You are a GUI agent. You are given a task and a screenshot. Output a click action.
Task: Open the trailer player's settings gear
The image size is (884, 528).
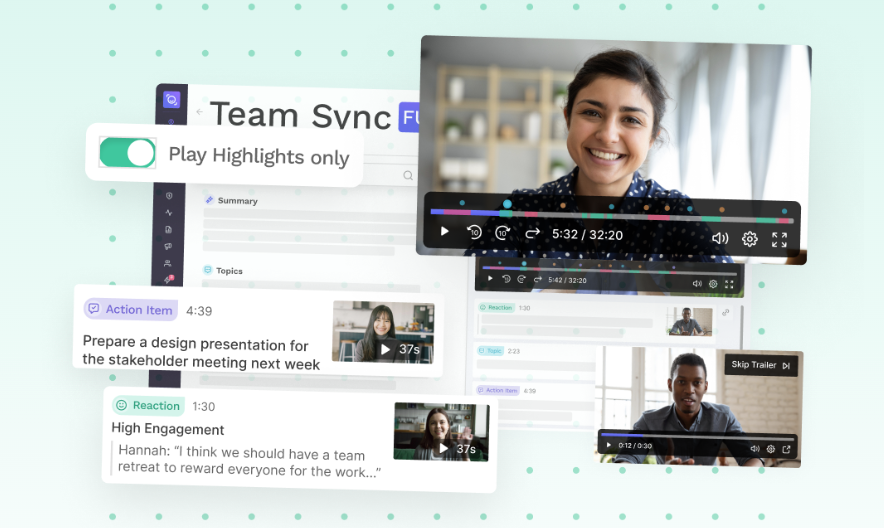(x=771, y=449)
